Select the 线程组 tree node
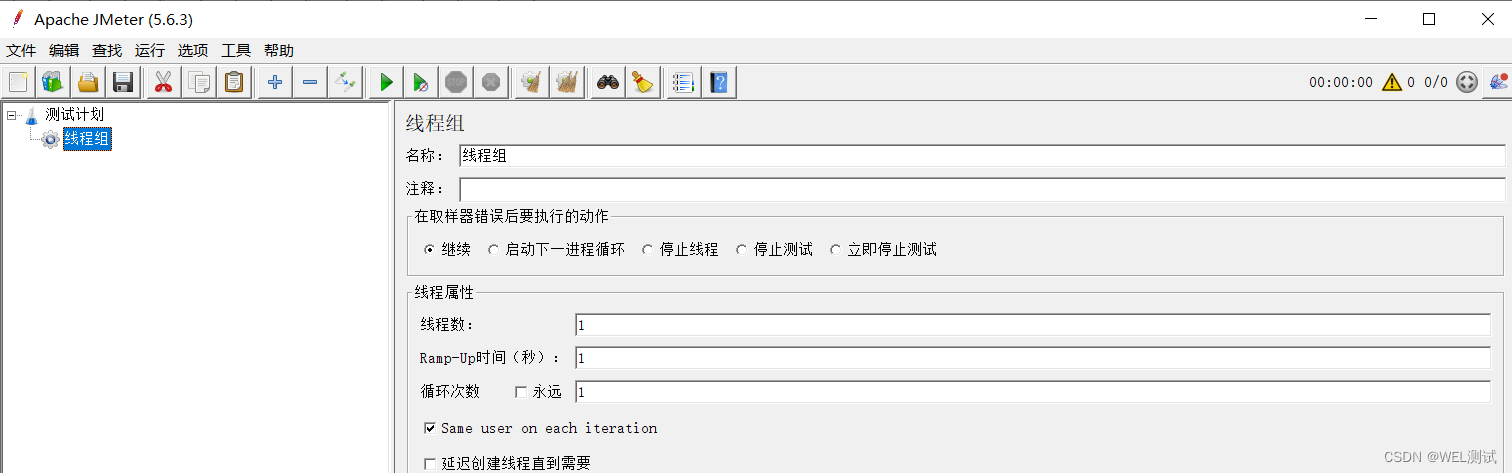 coord(87,139)
